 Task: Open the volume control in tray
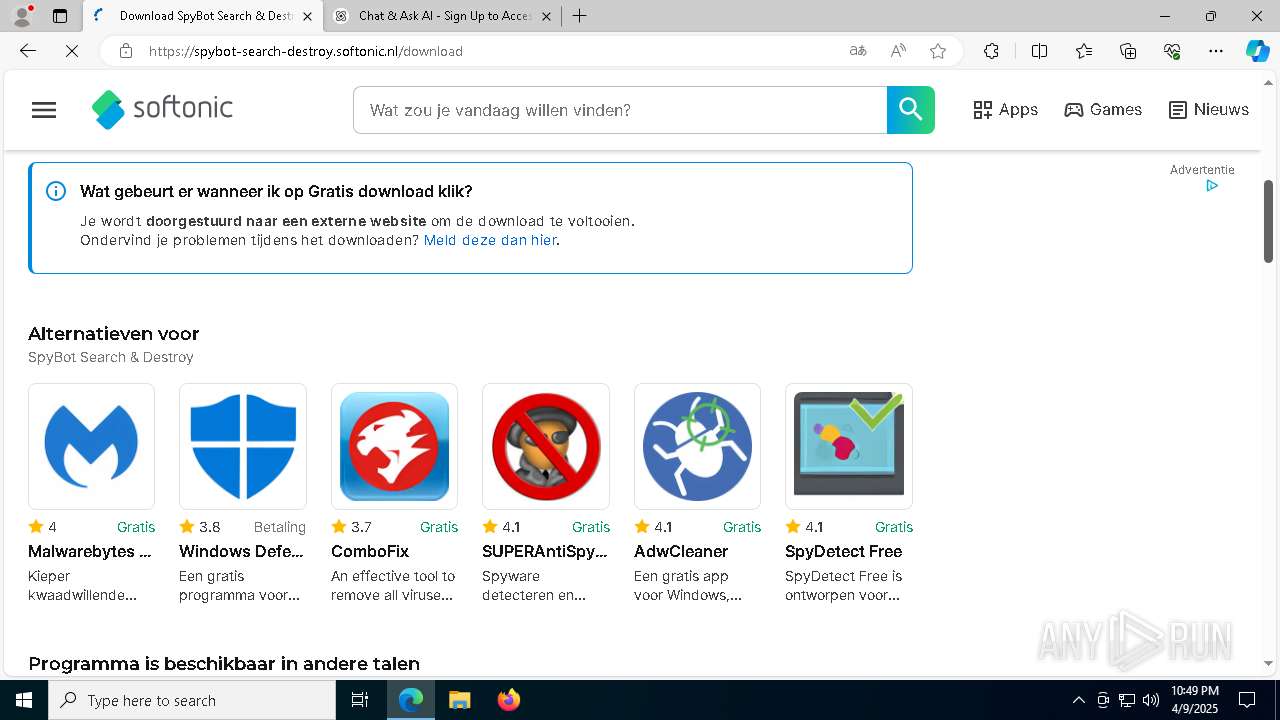pyautogui.click(x=1151, y=700)
